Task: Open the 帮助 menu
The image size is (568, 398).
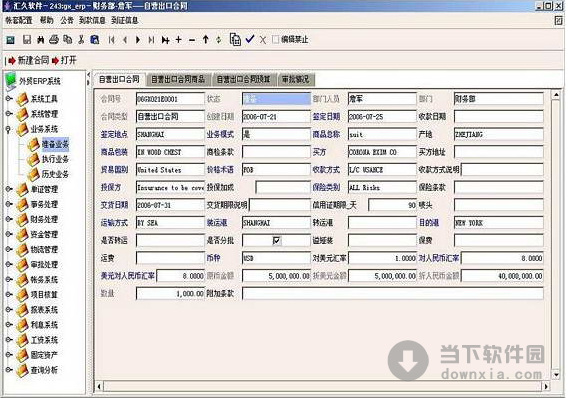Action: (47, 20)
